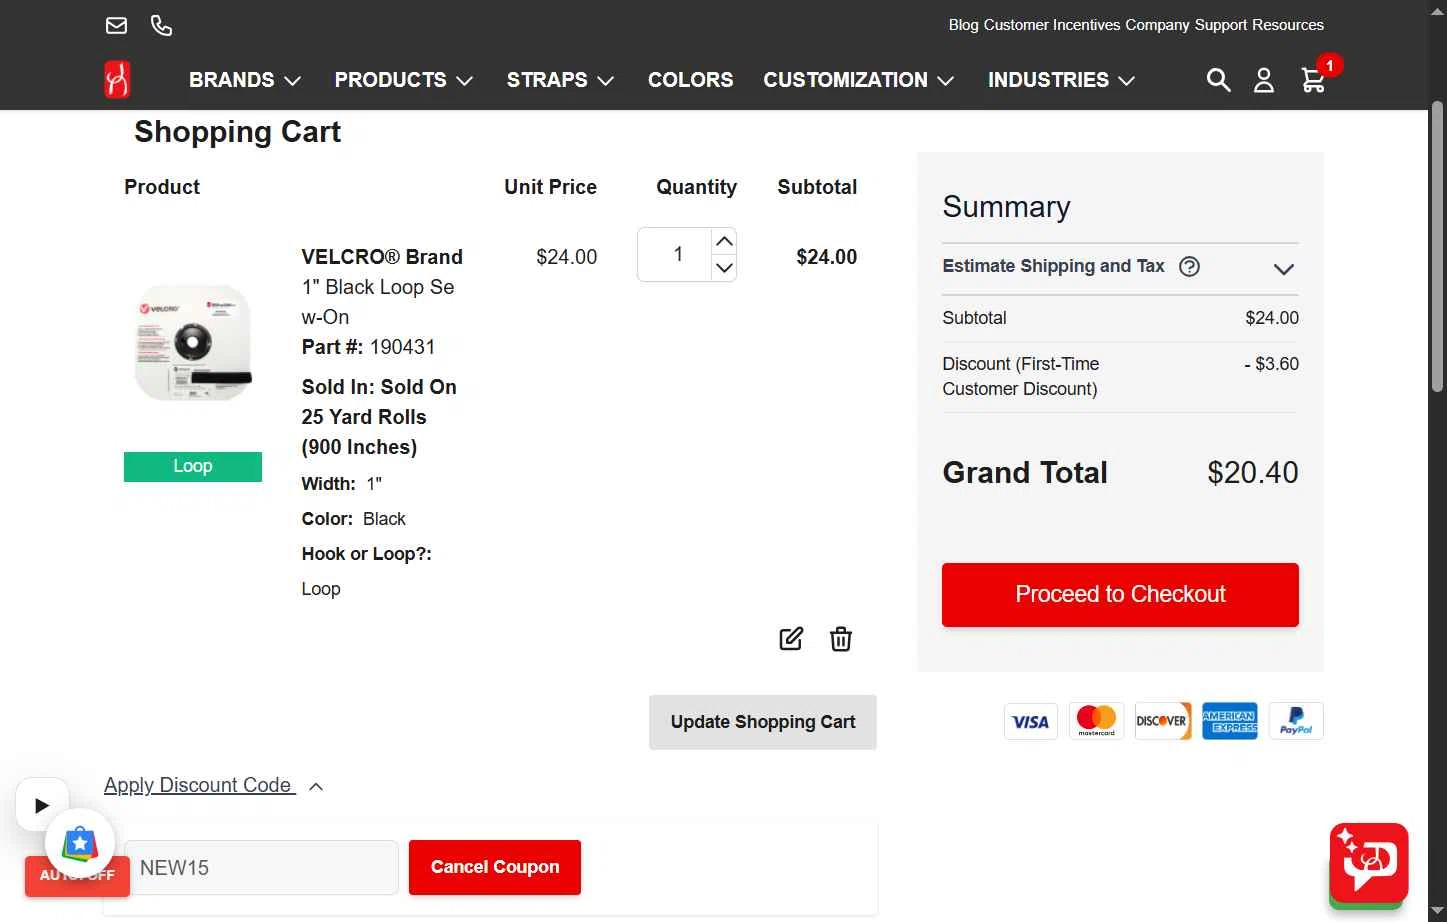Click the page vertical scrollbar
Screen dimensions: 1447x922
click(1437, 245)
